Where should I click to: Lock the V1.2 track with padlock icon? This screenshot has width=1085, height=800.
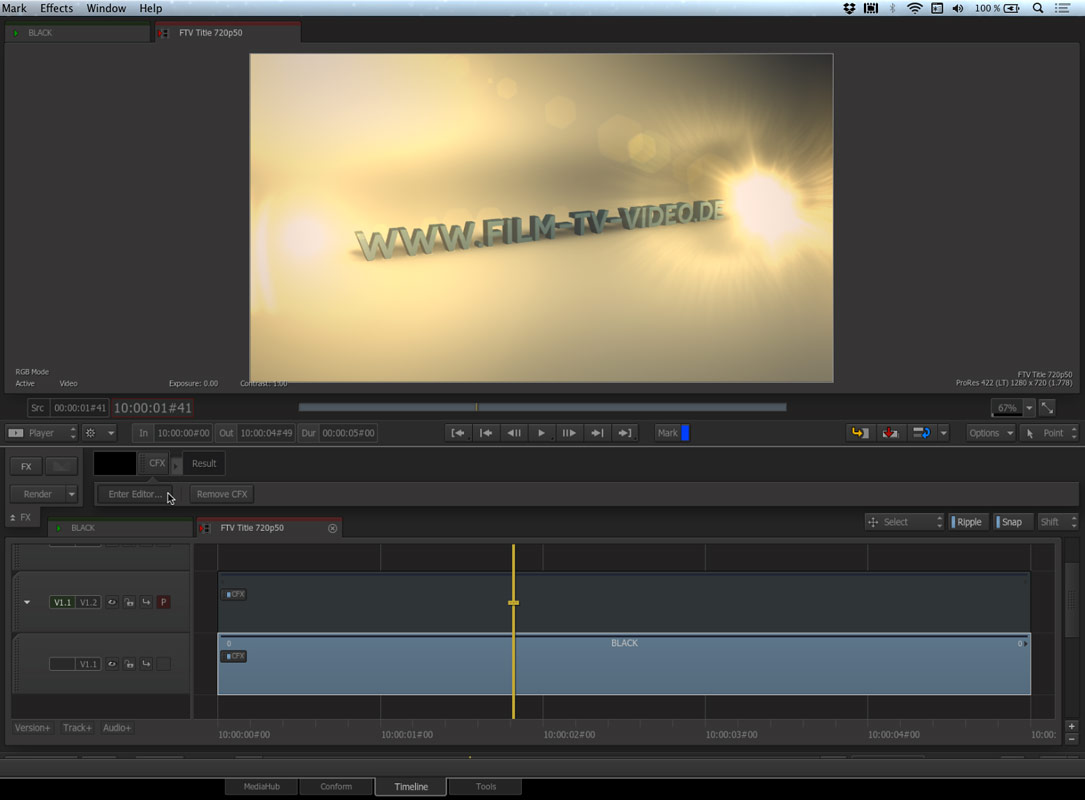tap(129, 603)
